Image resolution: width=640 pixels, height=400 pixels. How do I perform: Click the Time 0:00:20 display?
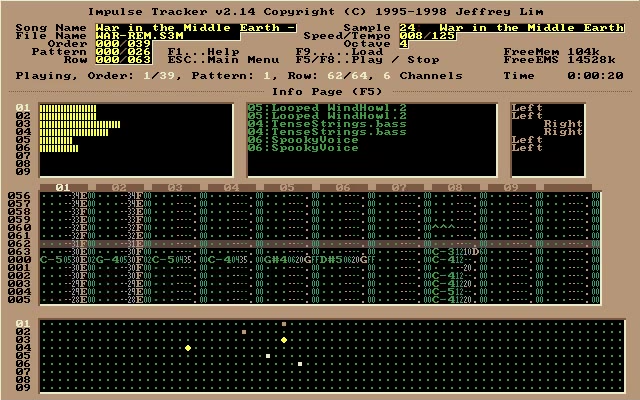[564, 76]
